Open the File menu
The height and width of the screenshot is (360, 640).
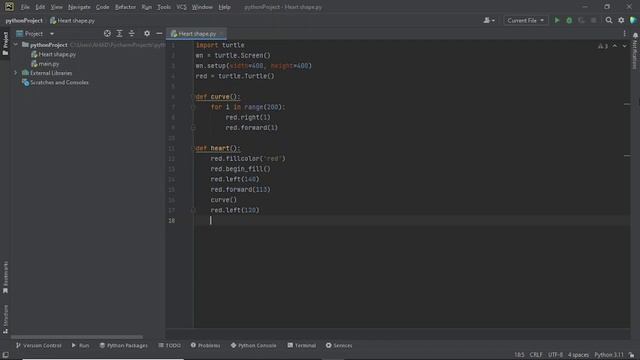click(25, 7)
